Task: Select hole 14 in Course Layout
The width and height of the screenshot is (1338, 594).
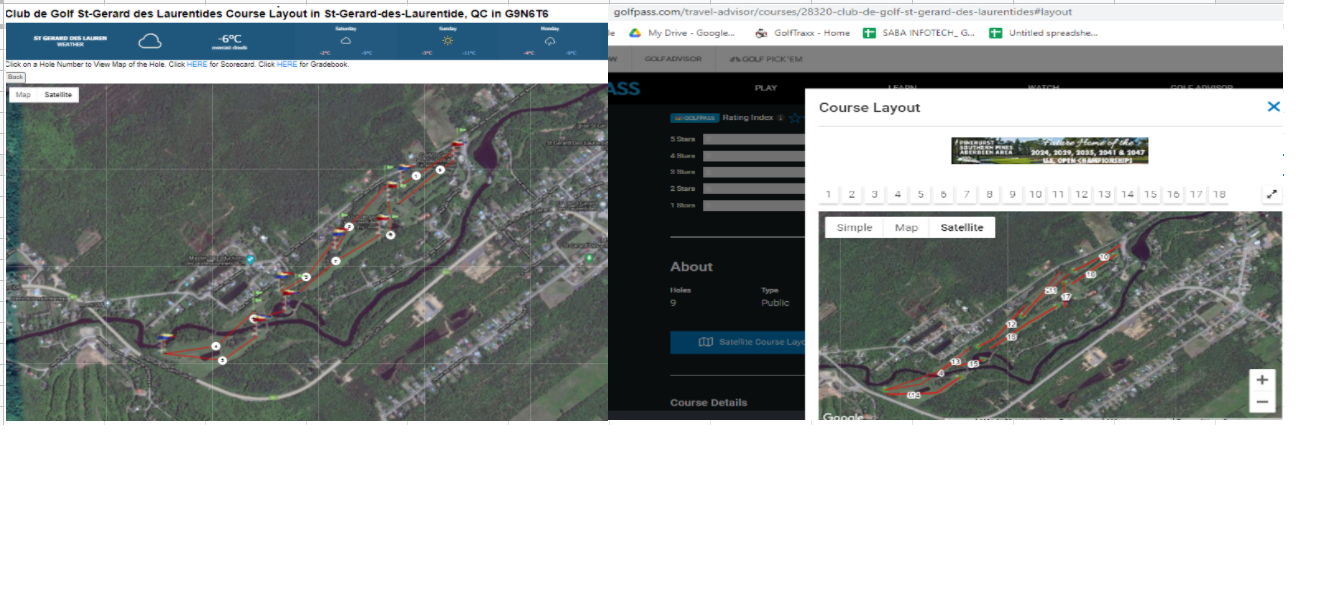Action: (x=1127, y=195)
